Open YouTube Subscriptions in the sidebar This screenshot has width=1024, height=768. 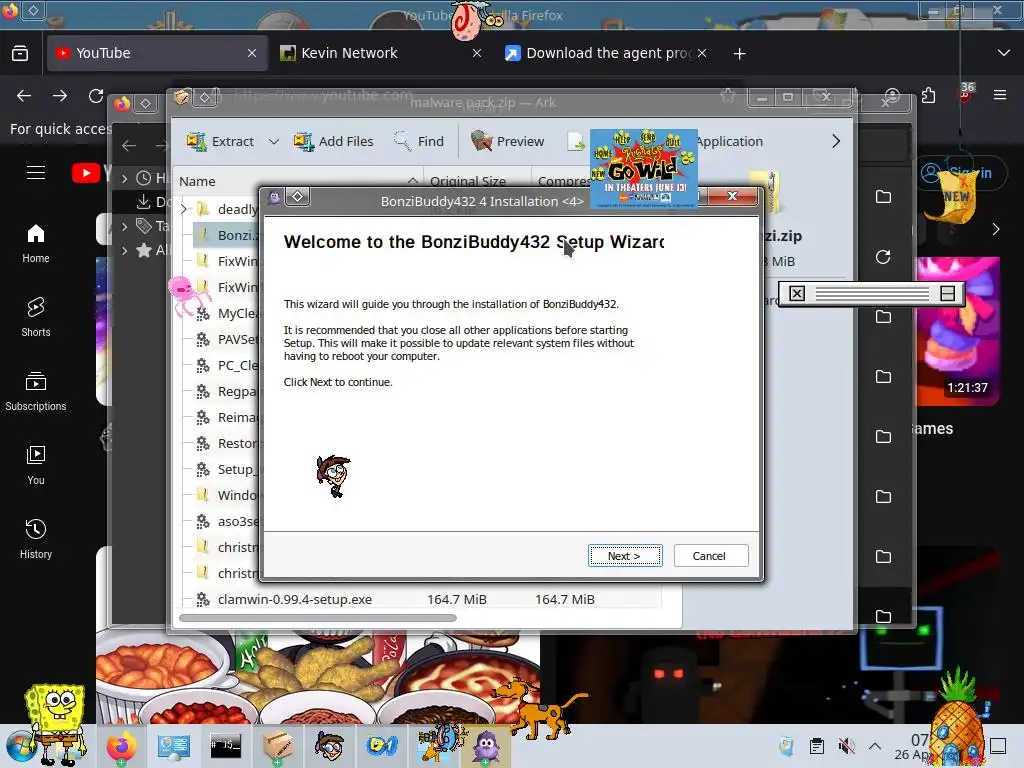(36, 391)
